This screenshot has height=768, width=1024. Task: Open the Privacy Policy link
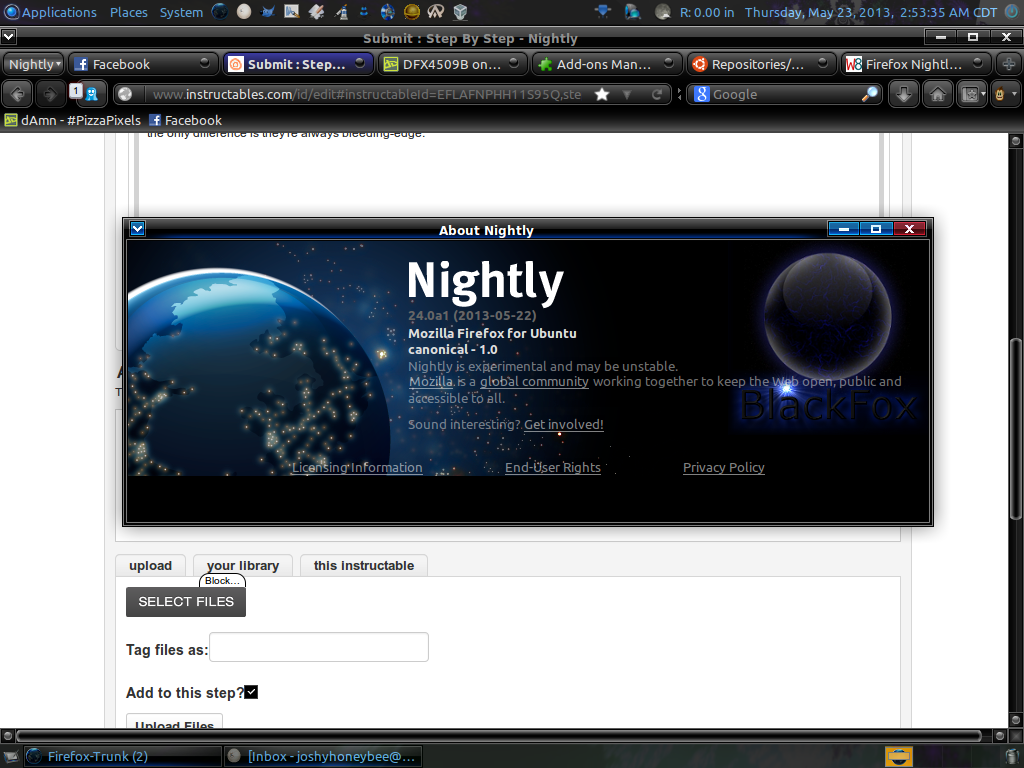723,467
